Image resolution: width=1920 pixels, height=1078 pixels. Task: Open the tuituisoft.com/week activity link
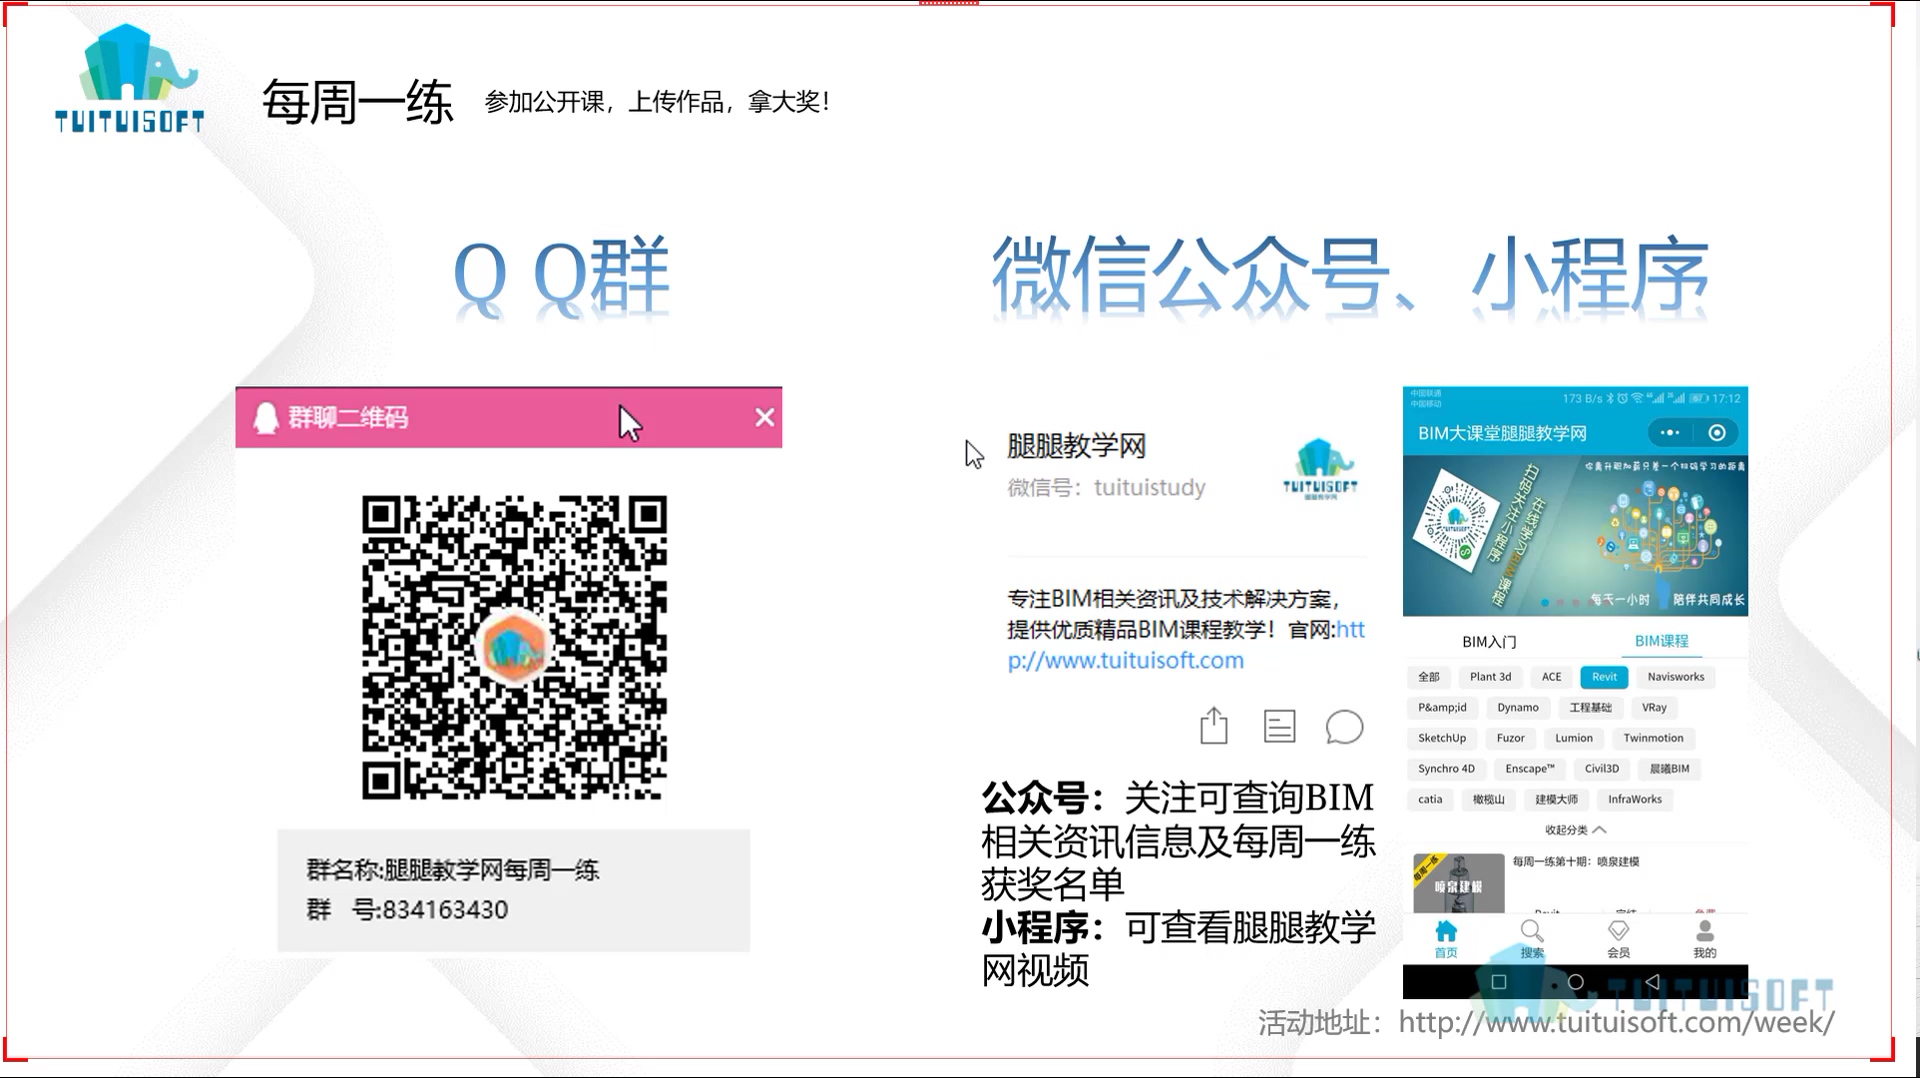1616,1022
